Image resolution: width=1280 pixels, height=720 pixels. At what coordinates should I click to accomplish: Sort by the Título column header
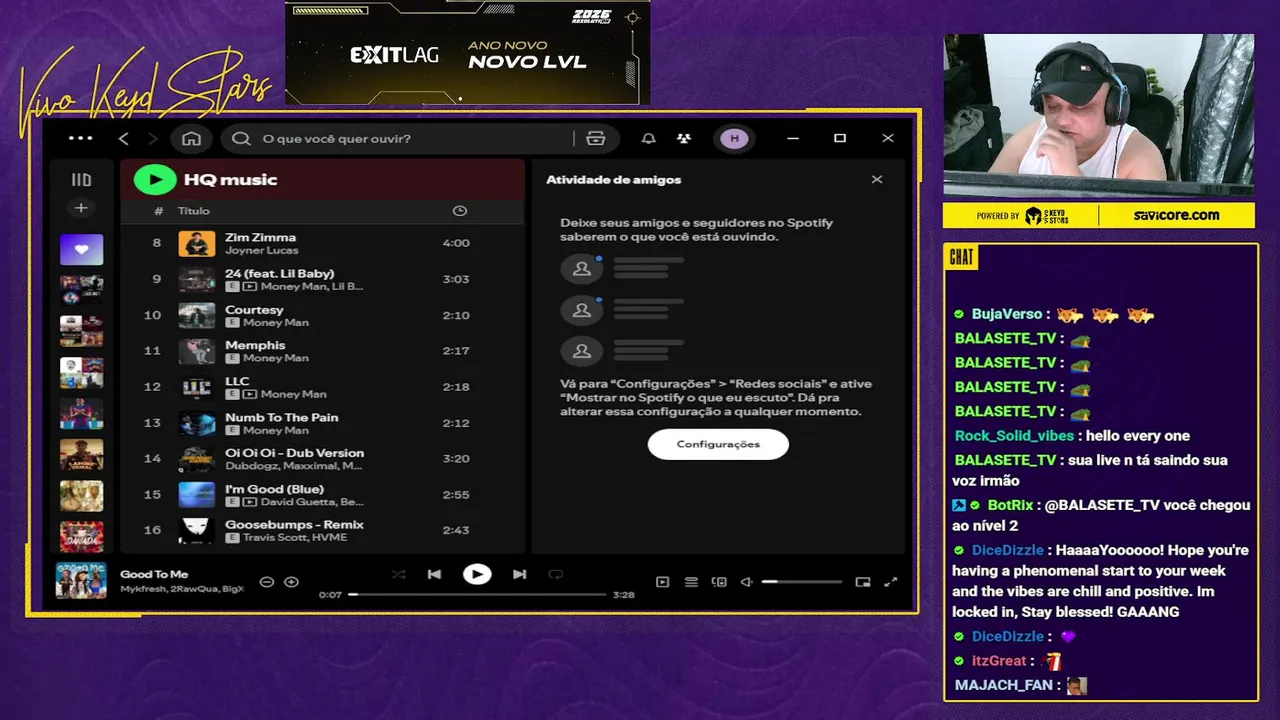194,211
